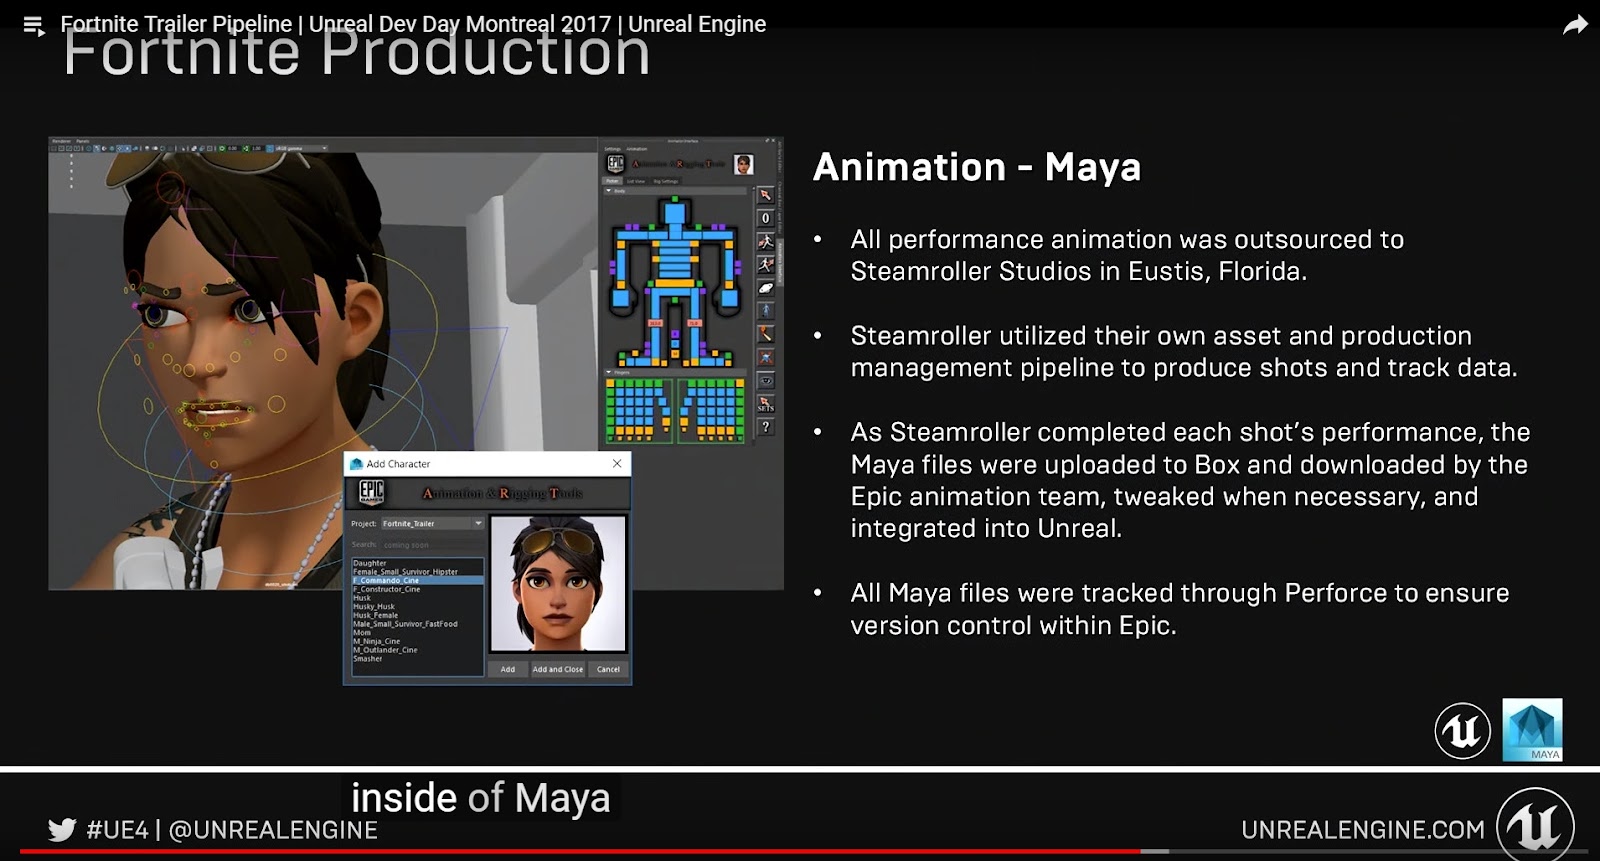The height and width of the screenshot is (861, 1600).
Task: Click the exposure value field reading 0.00
Action: tap(233, 148)
